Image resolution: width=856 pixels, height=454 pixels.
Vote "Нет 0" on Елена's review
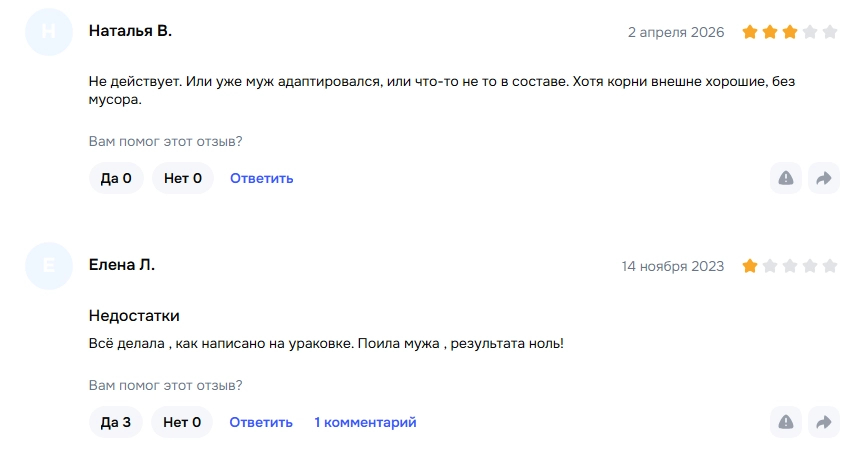tap(182, 422)
